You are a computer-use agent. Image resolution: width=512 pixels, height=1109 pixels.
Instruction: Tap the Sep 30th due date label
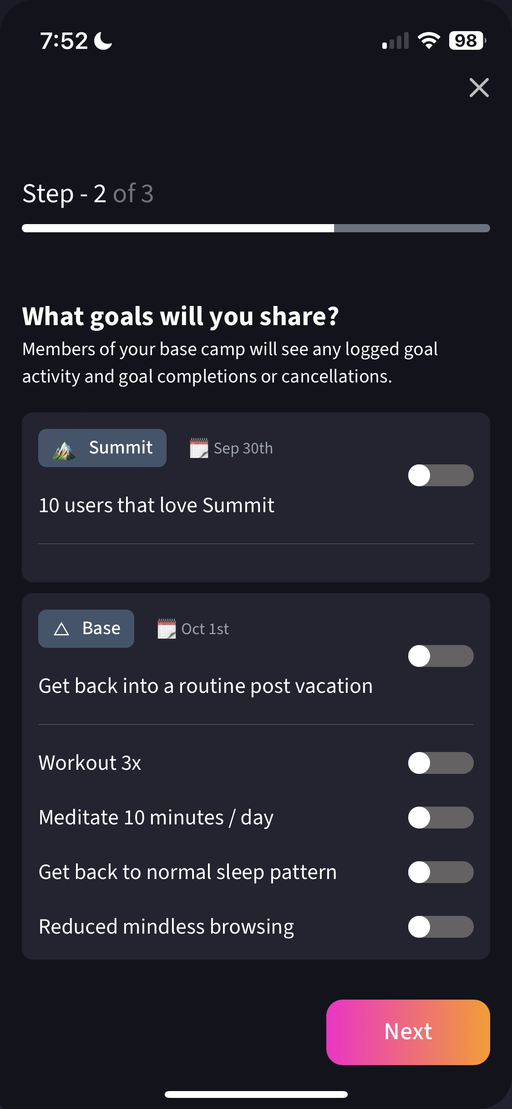243,448
